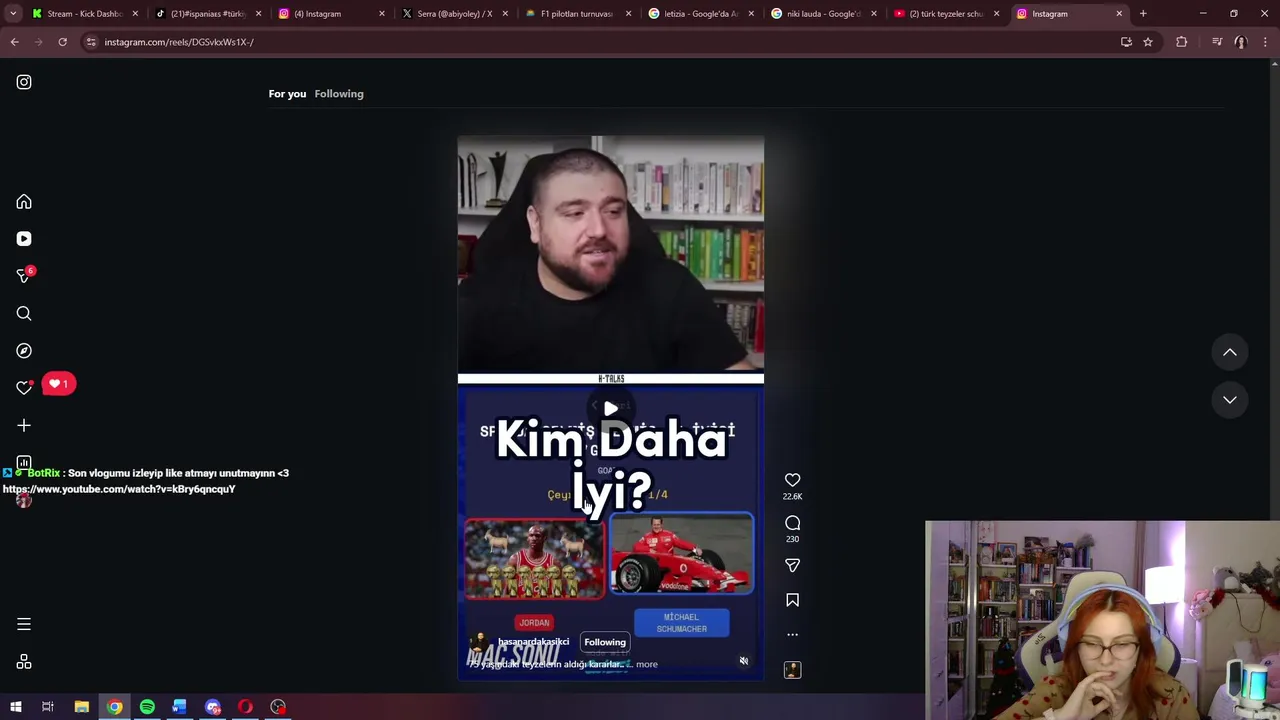Image resolution: width=1280 pixels, height=720 pixels.
Task: Switch to niki lauda Google tab
Action: coord(822,14)
